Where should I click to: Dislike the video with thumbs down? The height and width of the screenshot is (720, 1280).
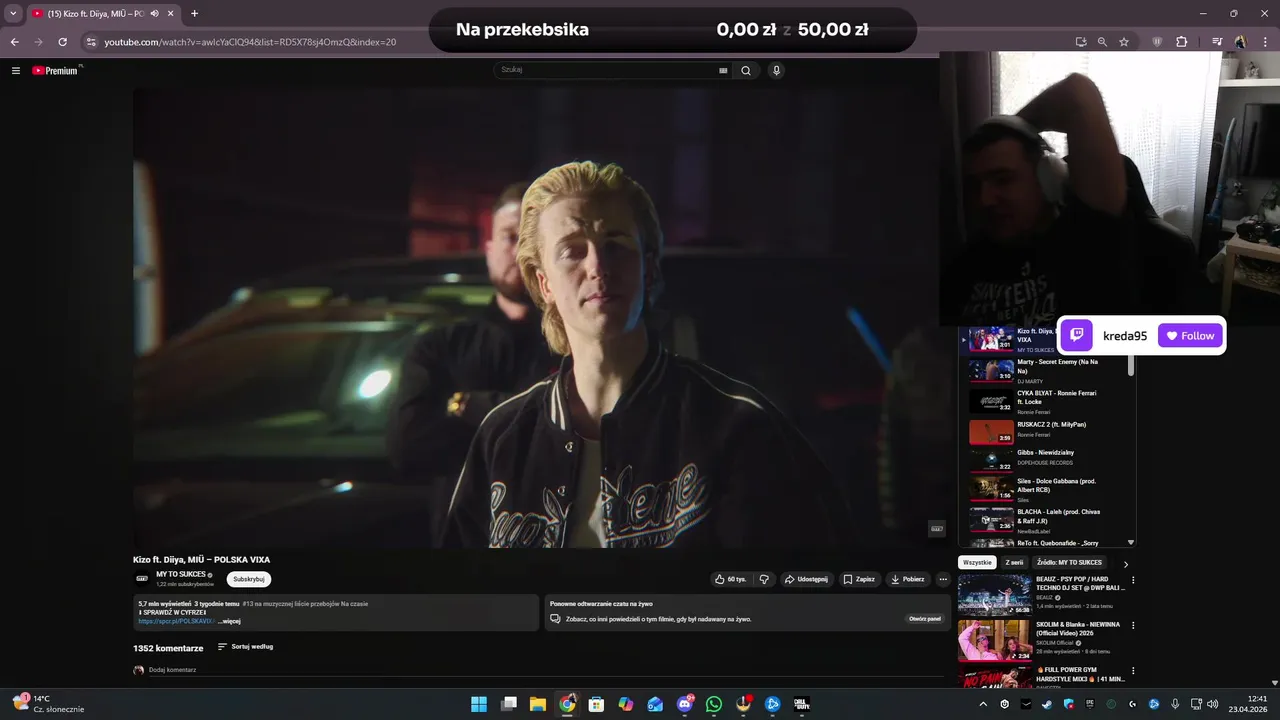(x=764, y=579)
